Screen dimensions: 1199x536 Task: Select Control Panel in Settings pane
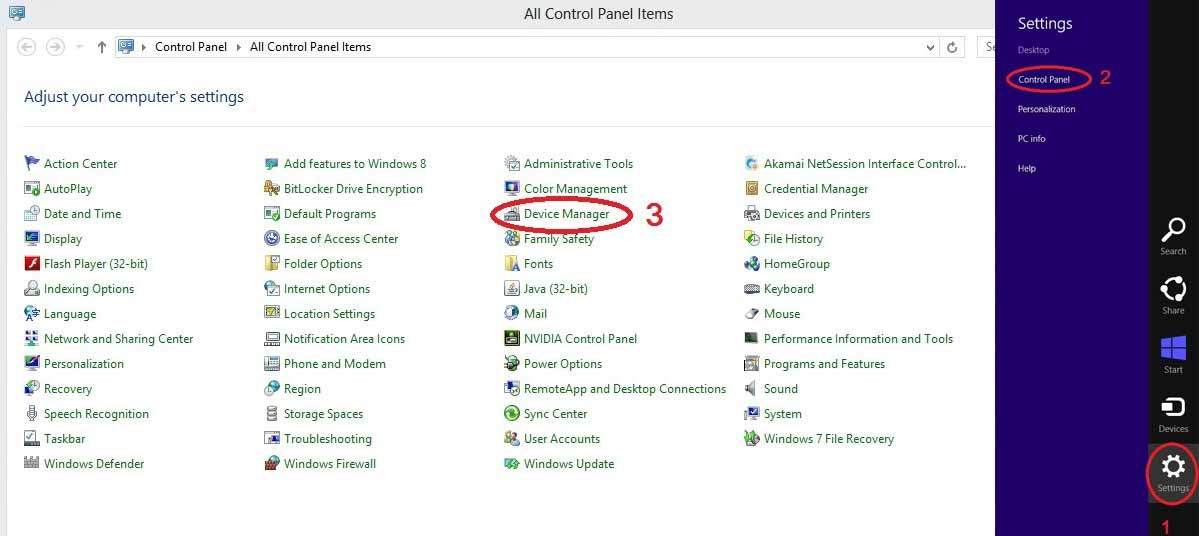(1044, 80)
